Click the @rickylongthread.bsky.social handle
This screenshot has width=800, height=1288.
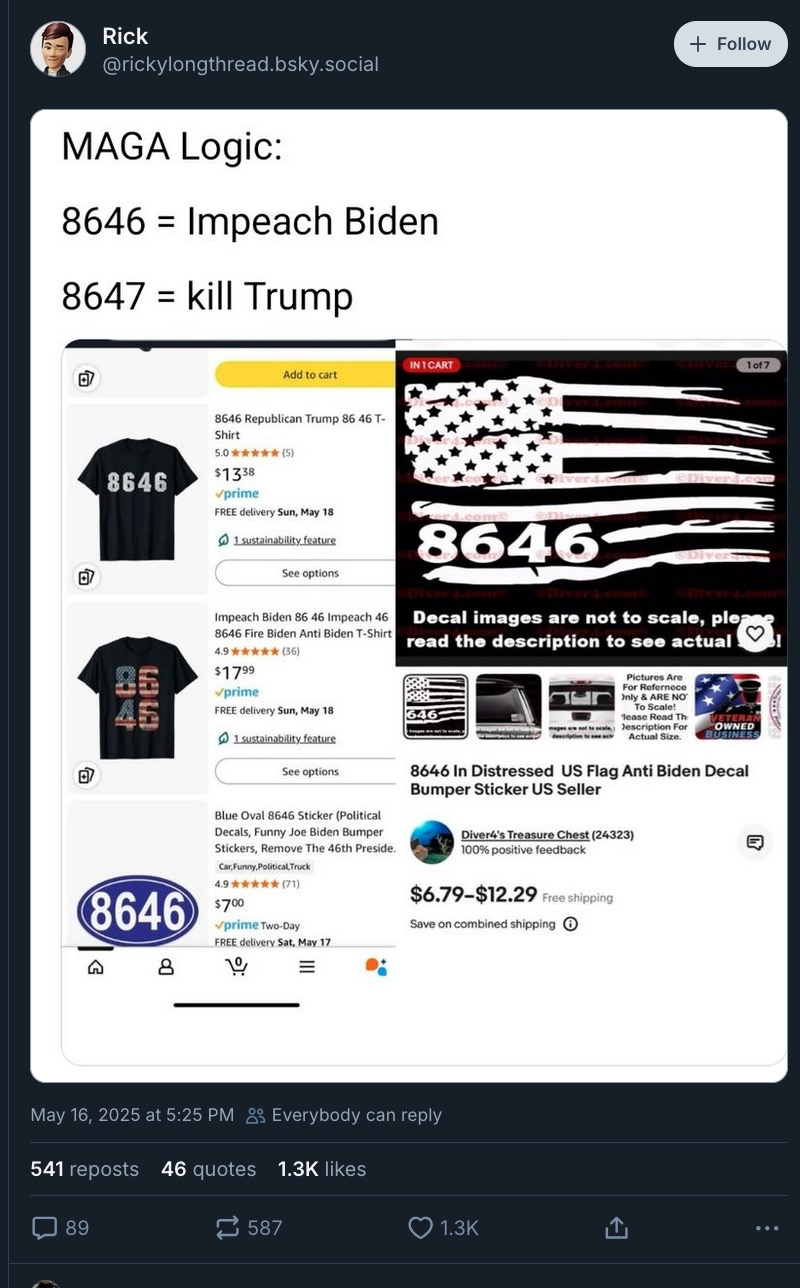[240, 64]
